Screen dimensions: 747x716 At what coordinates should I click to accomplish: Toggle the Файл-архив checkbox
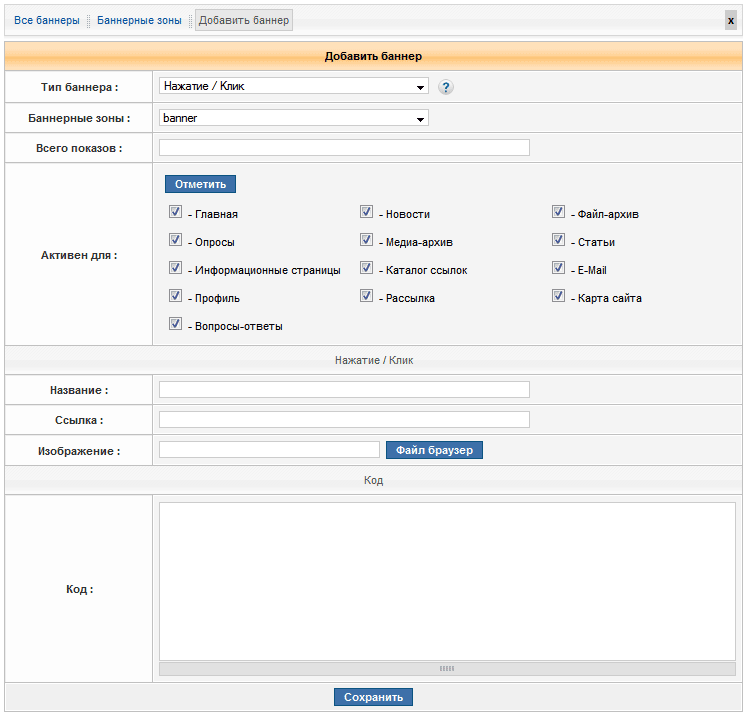(x=558, y=213)
